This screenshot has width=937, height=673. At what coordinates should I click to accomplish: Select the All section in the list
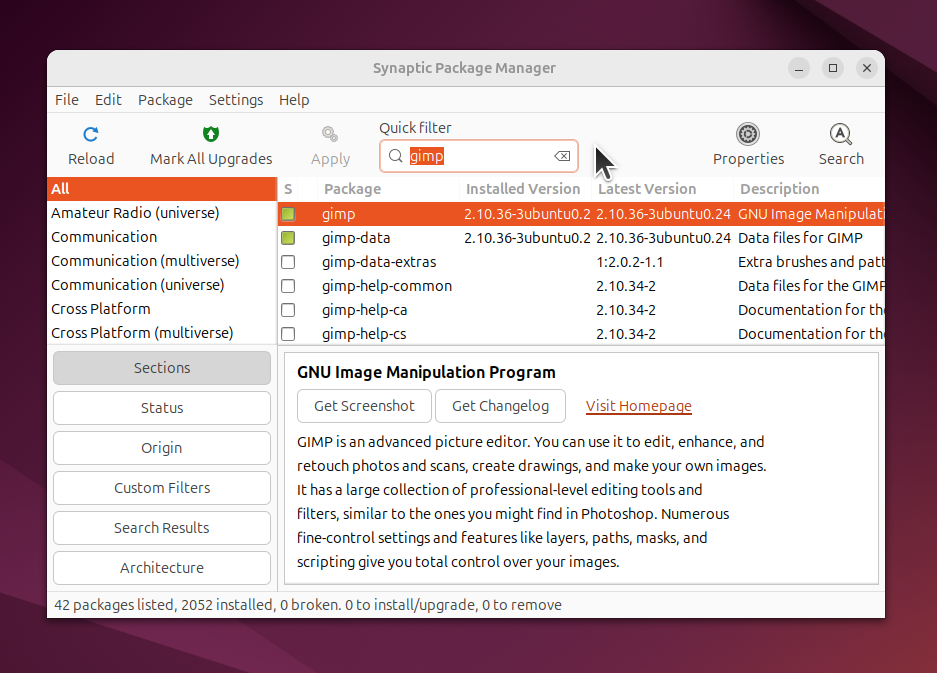tap(162, 189)
